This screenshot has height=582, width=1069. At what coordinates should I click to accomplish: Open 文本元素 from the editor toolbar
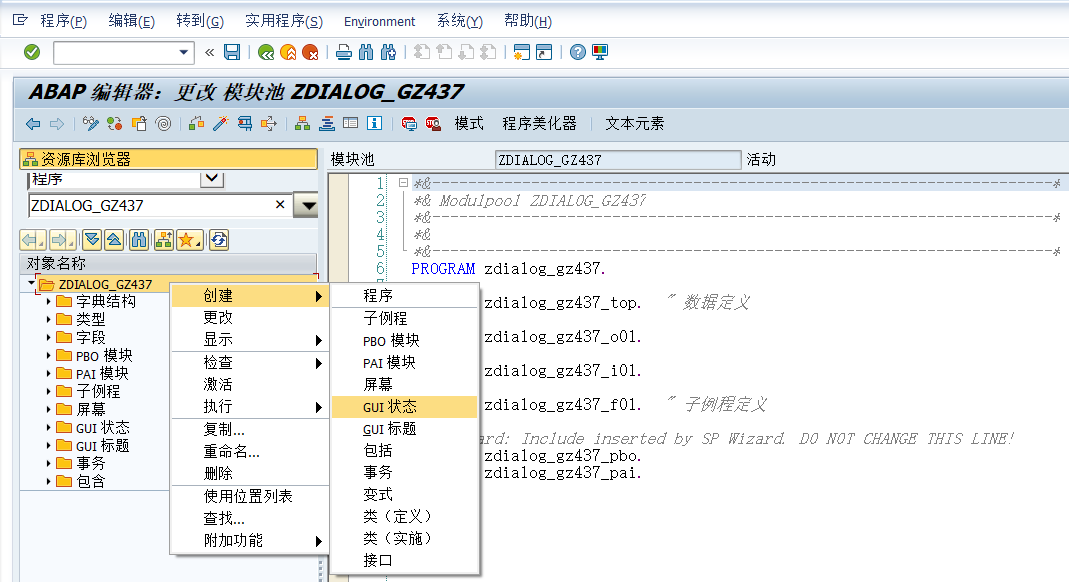pyautogui.click(x=633, y=123)
